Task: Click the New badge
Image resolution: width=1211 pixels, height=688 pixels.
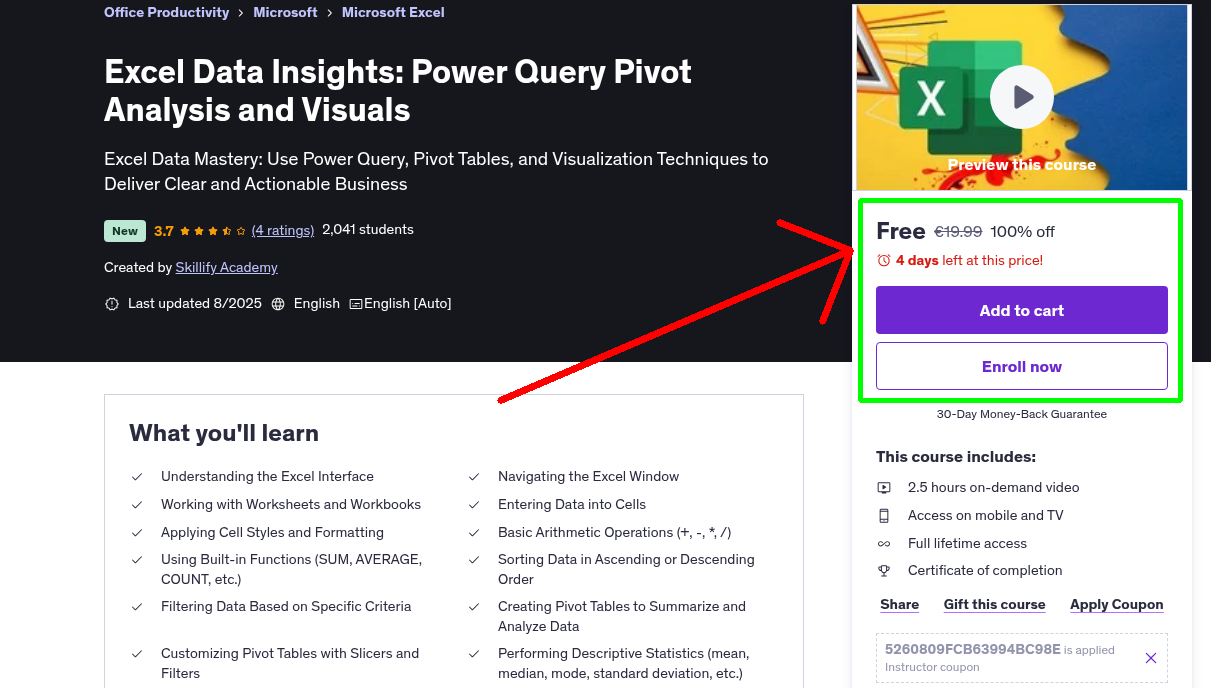Action: click(x=125, y=231)
